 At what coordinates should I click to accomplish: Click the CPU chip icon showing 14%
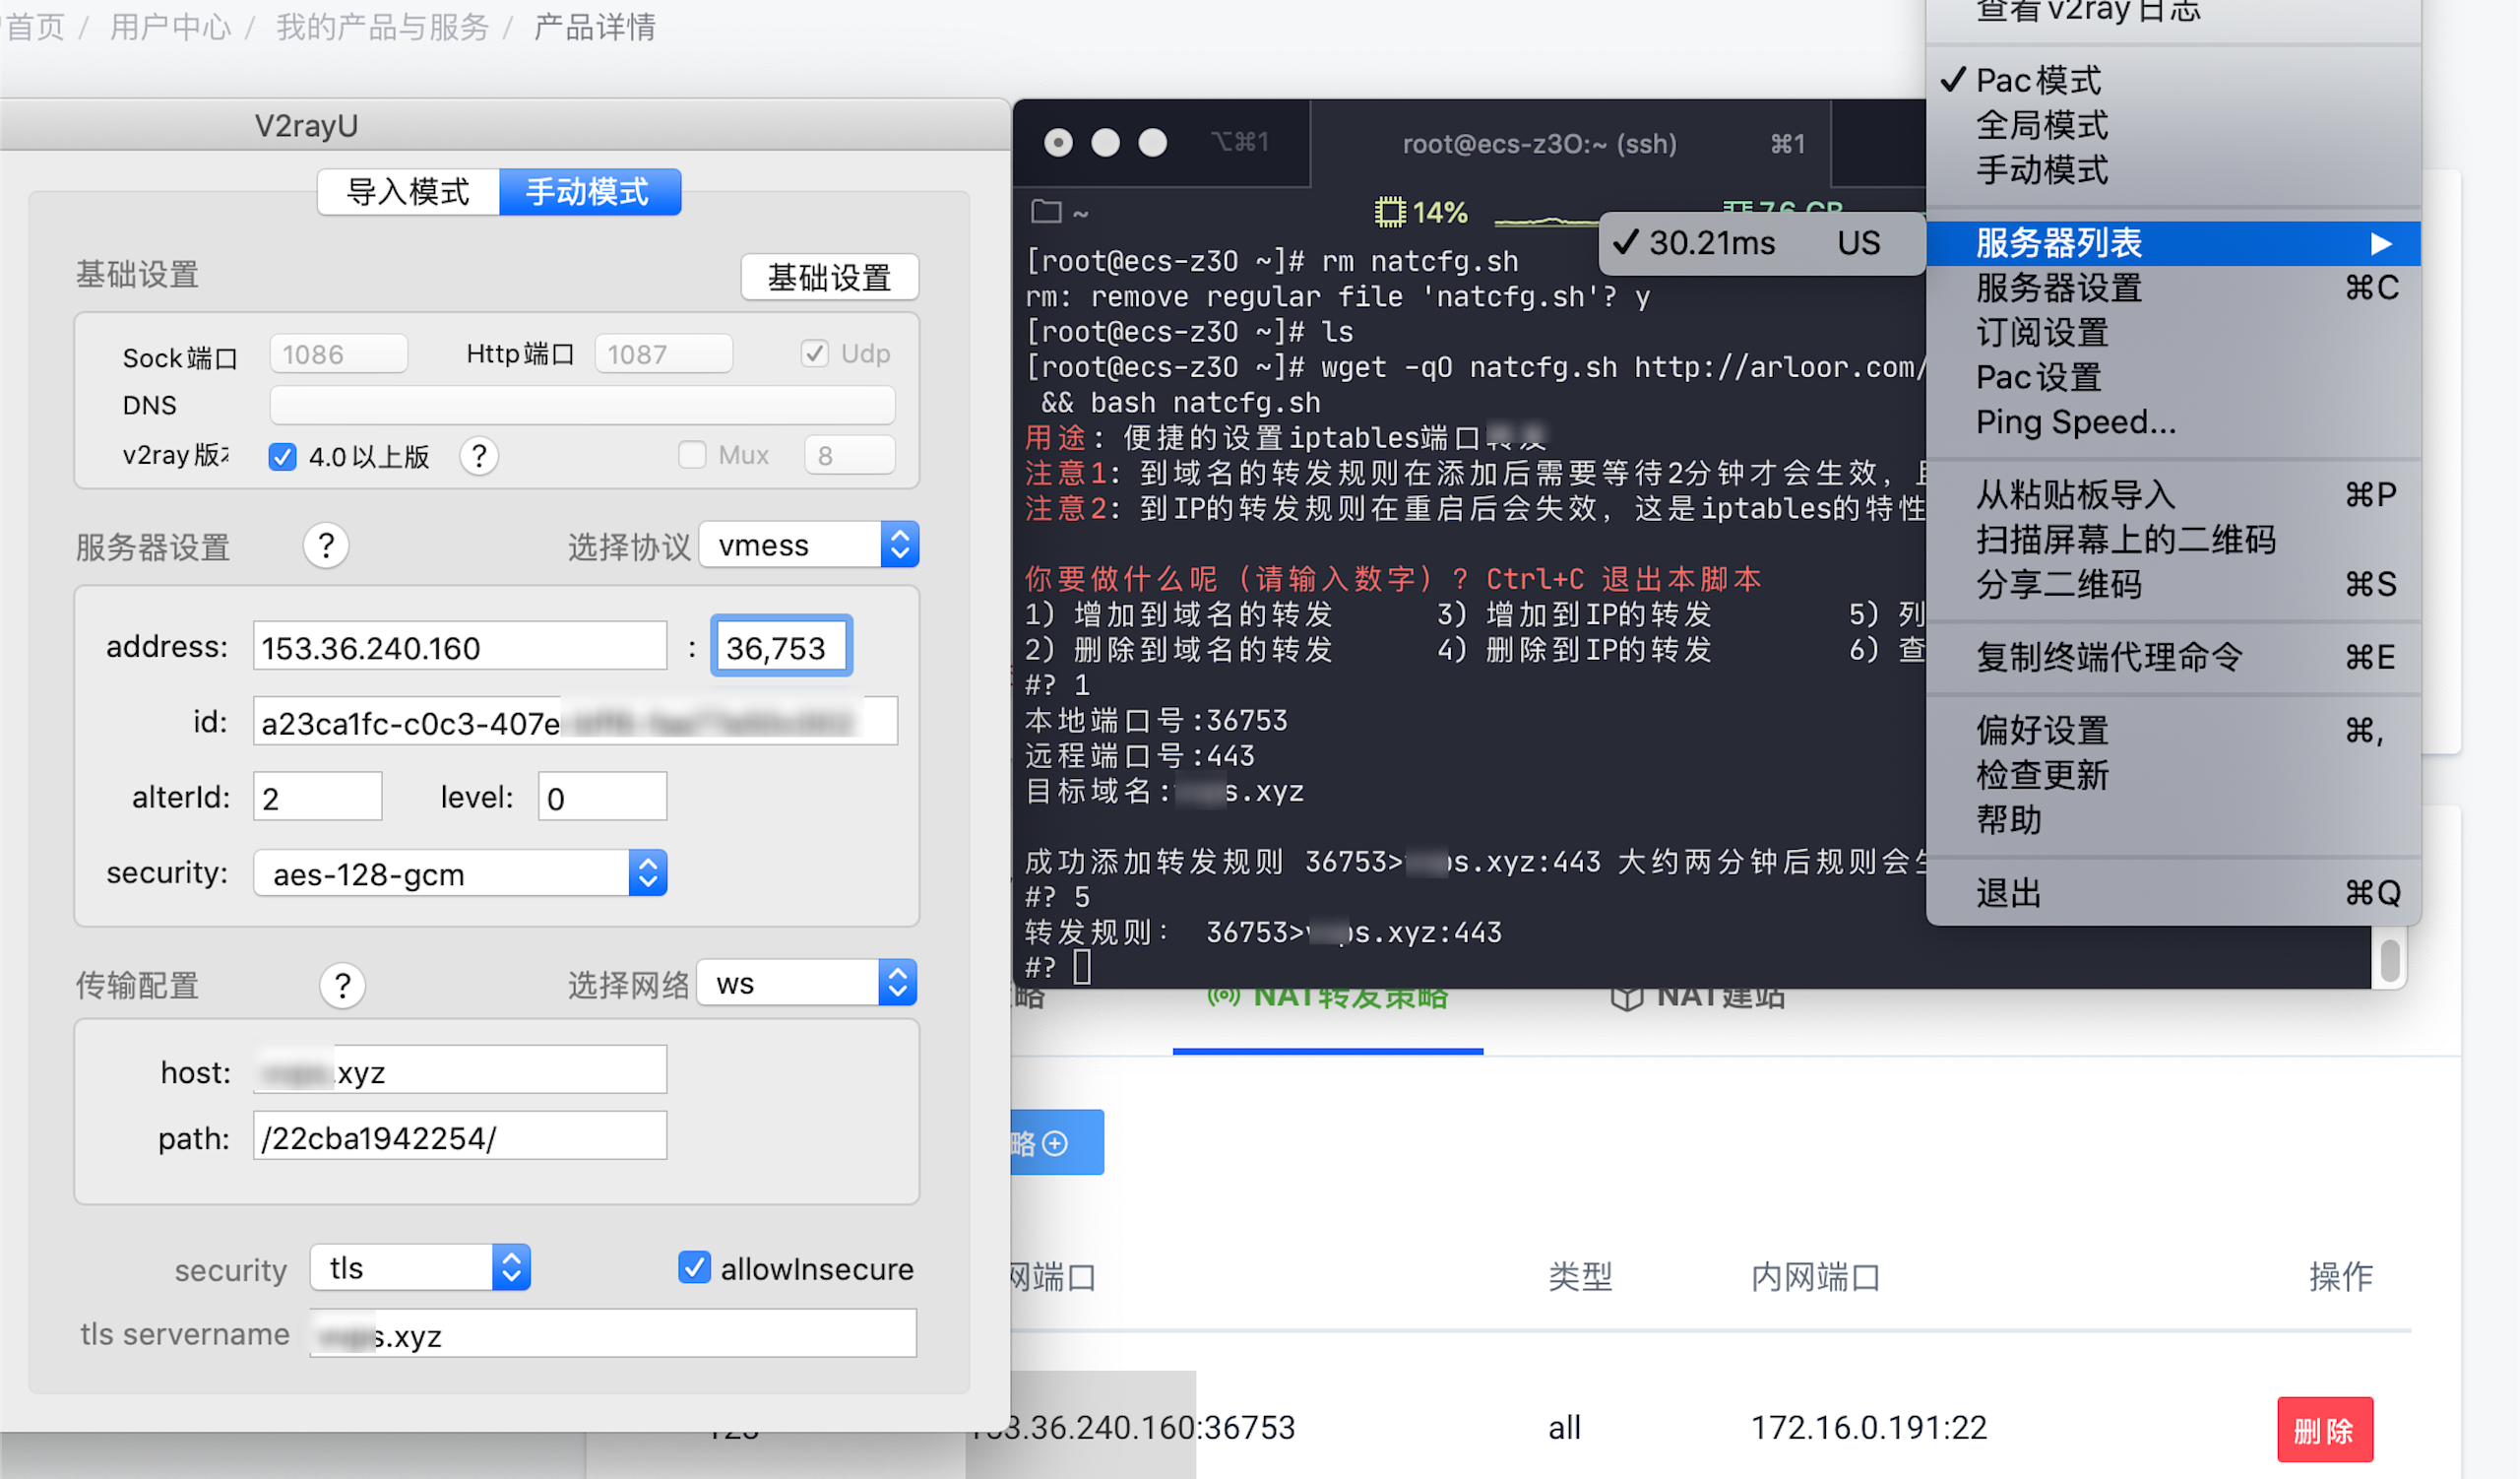1389,212
